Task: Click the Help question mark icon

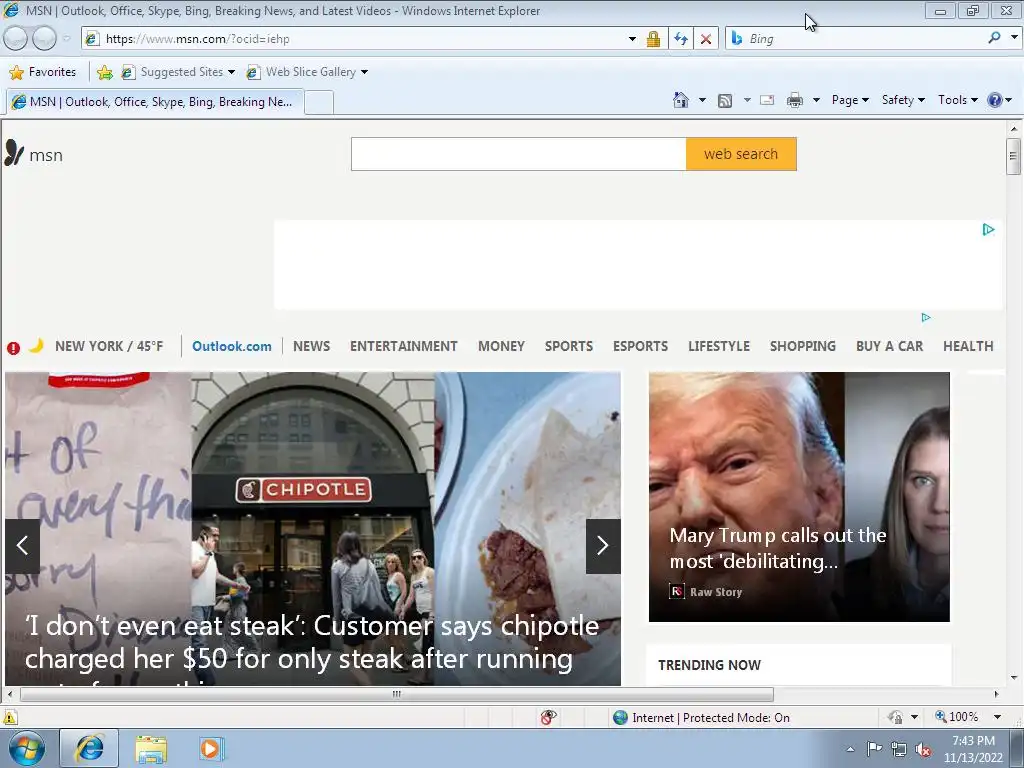Action: point(994,100)
